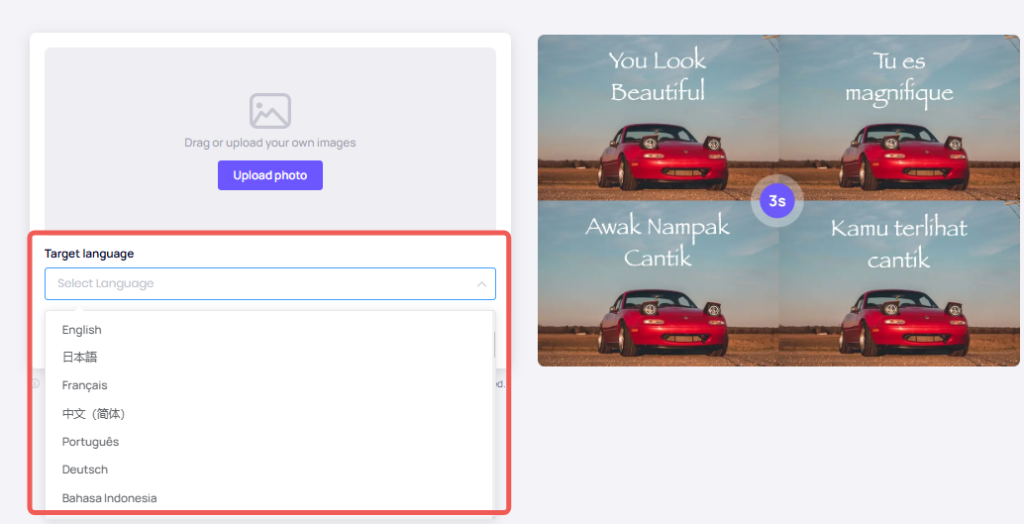
Task: Open the 'Kamu terlihat cantik' thumbnail
Action: click(899, 283)
